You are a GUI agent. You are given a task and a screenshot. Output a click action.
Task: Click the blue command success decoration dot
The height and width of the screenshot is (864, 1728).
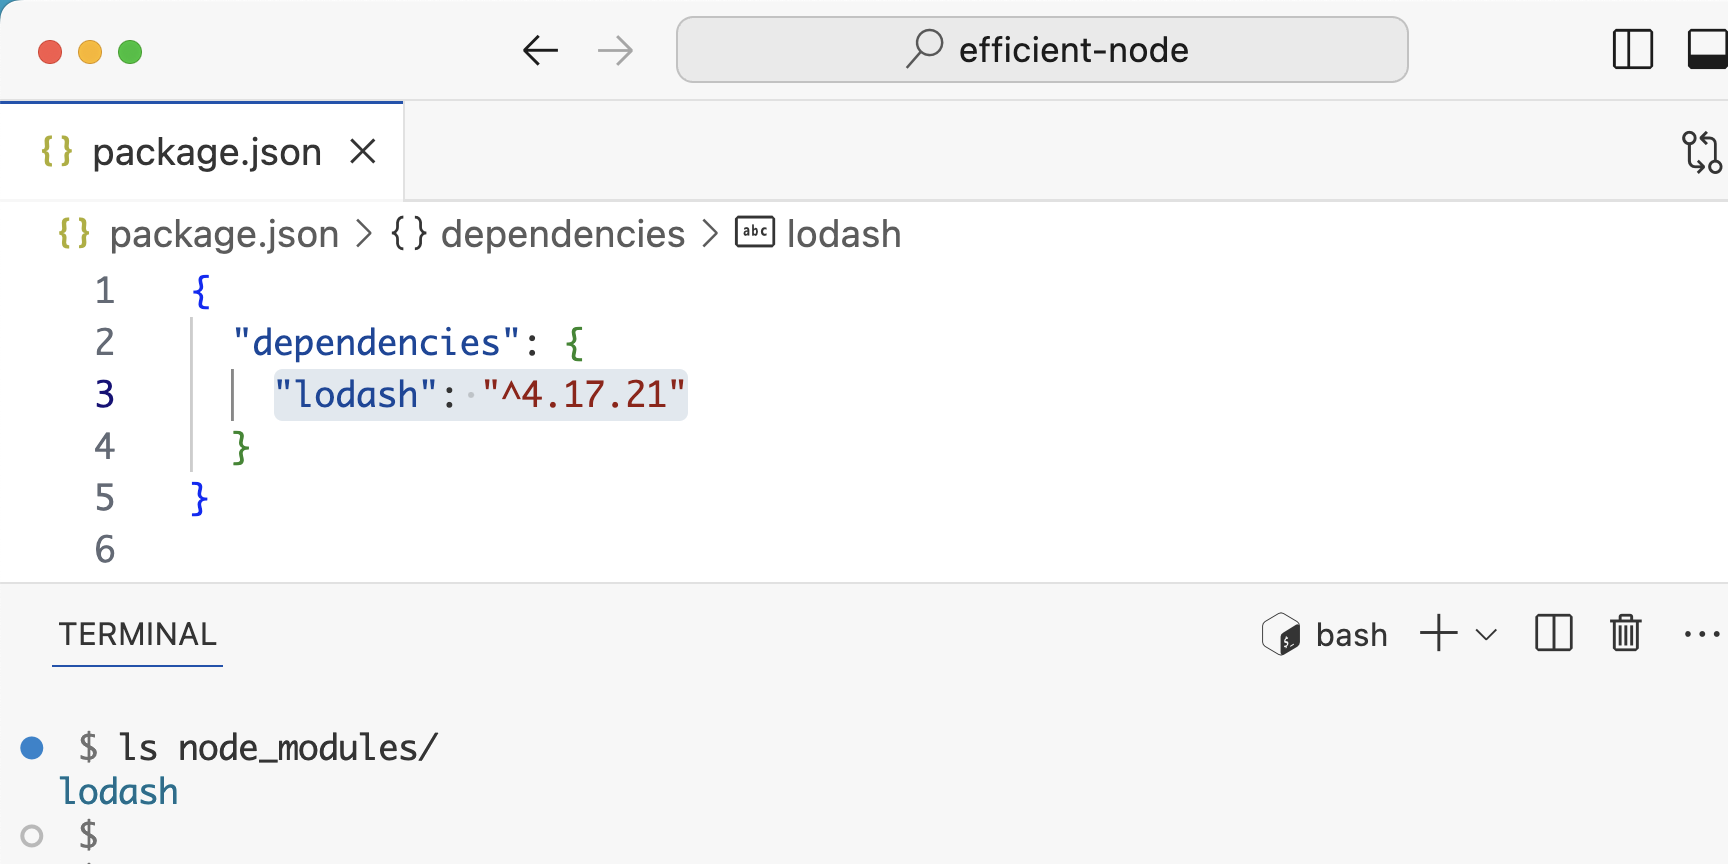point(32,747)
